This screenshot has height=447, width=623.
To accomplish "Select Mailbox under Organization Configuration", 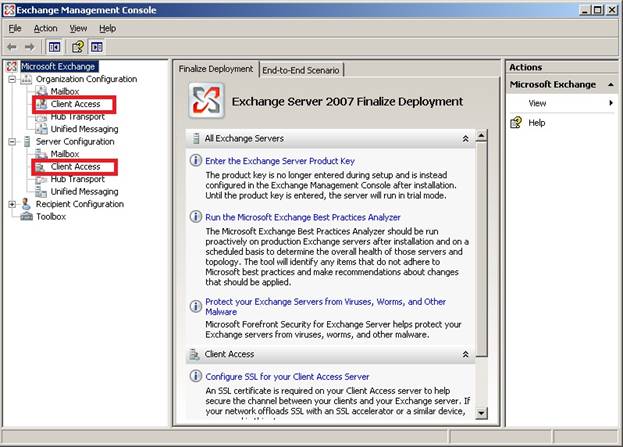I will [65, 91].
